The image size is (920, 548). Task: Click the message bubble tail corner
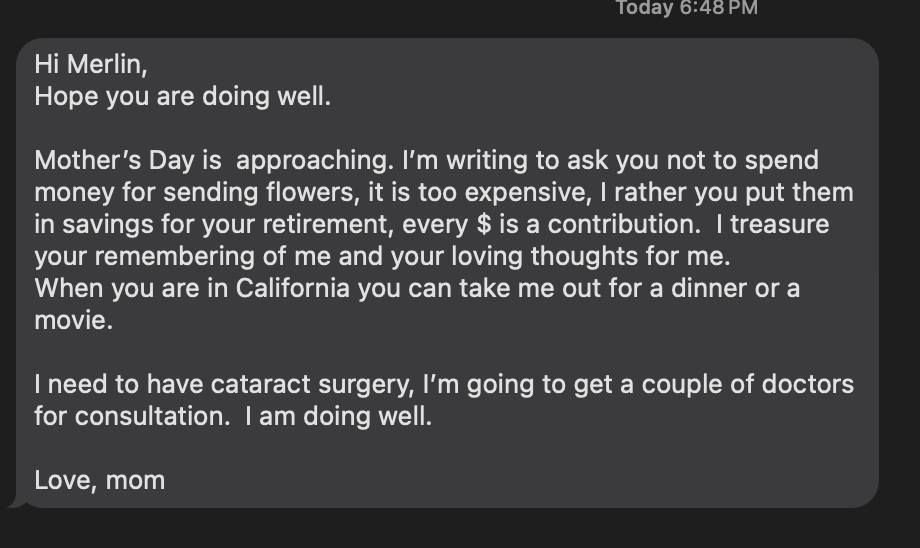[x=16, y=503]
